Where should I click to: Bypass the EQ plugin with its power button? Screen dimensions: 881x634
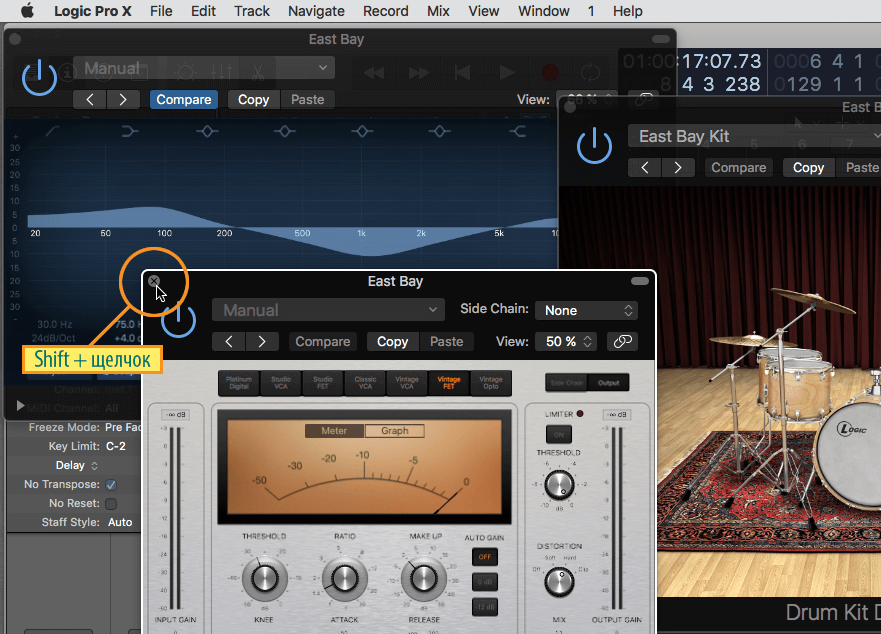(39, 77)
